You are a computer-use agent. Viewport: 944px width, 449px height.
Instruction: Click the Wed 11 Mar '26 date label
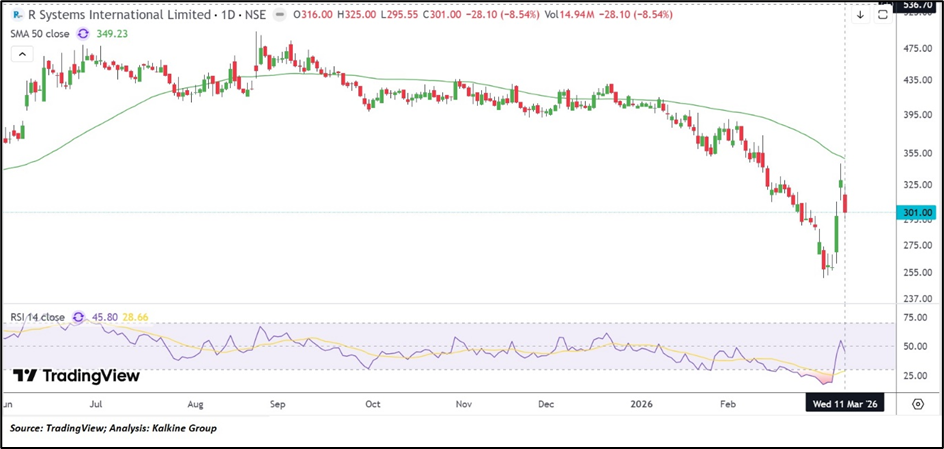pyautogui.click(x=846, y=405)
